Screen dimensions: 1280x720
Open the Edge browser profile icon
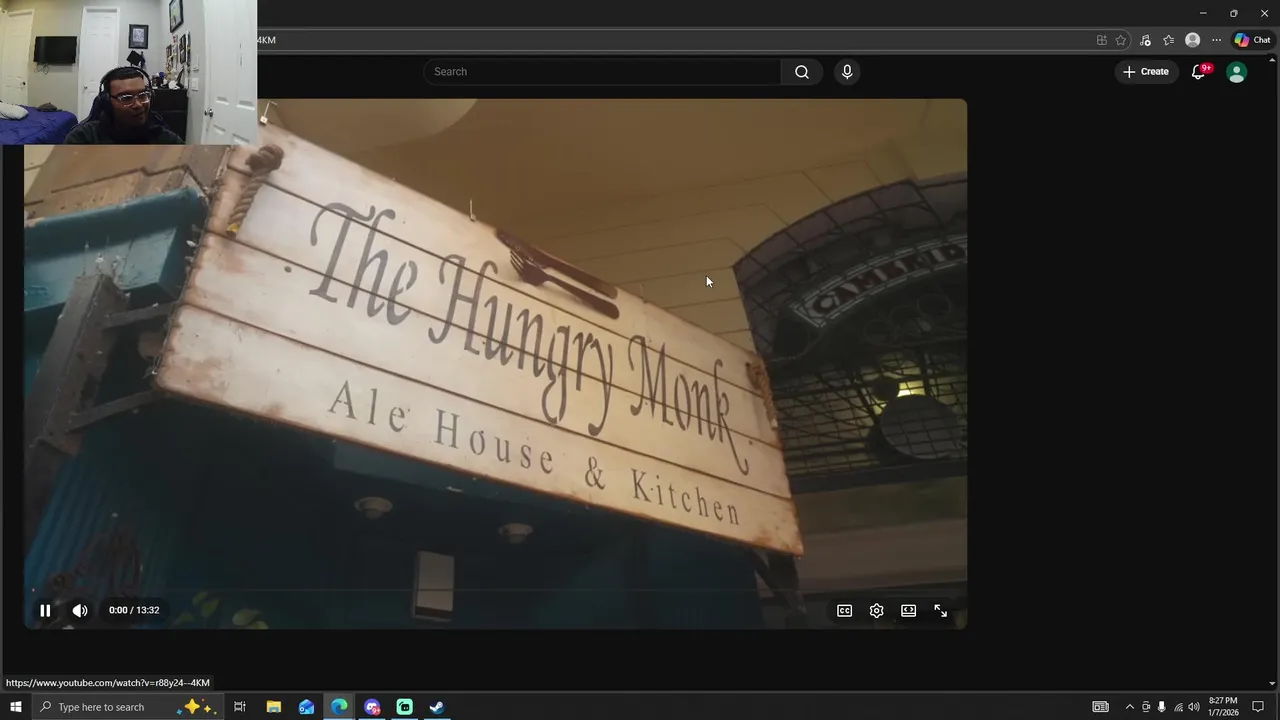(x=1192, y=40)
